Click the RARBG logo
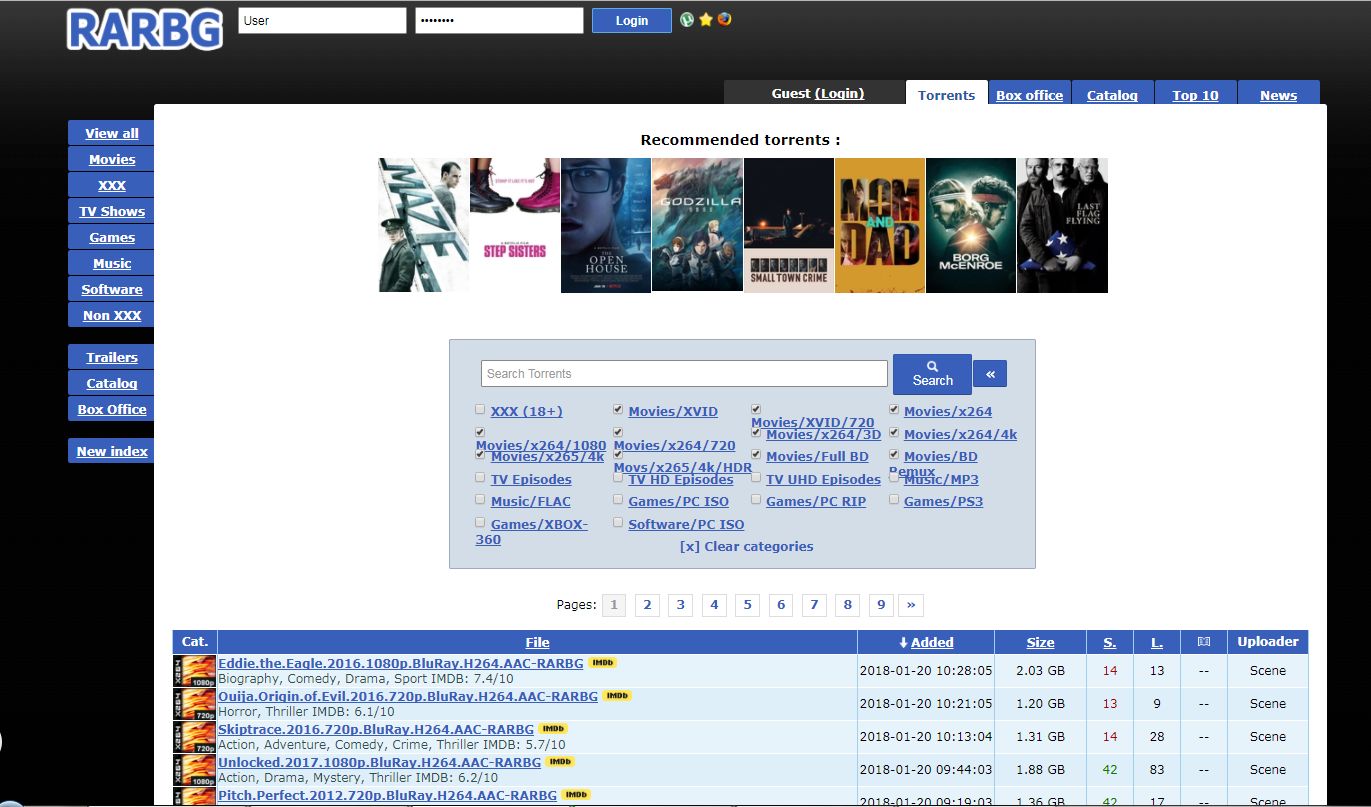 [145, 29]
